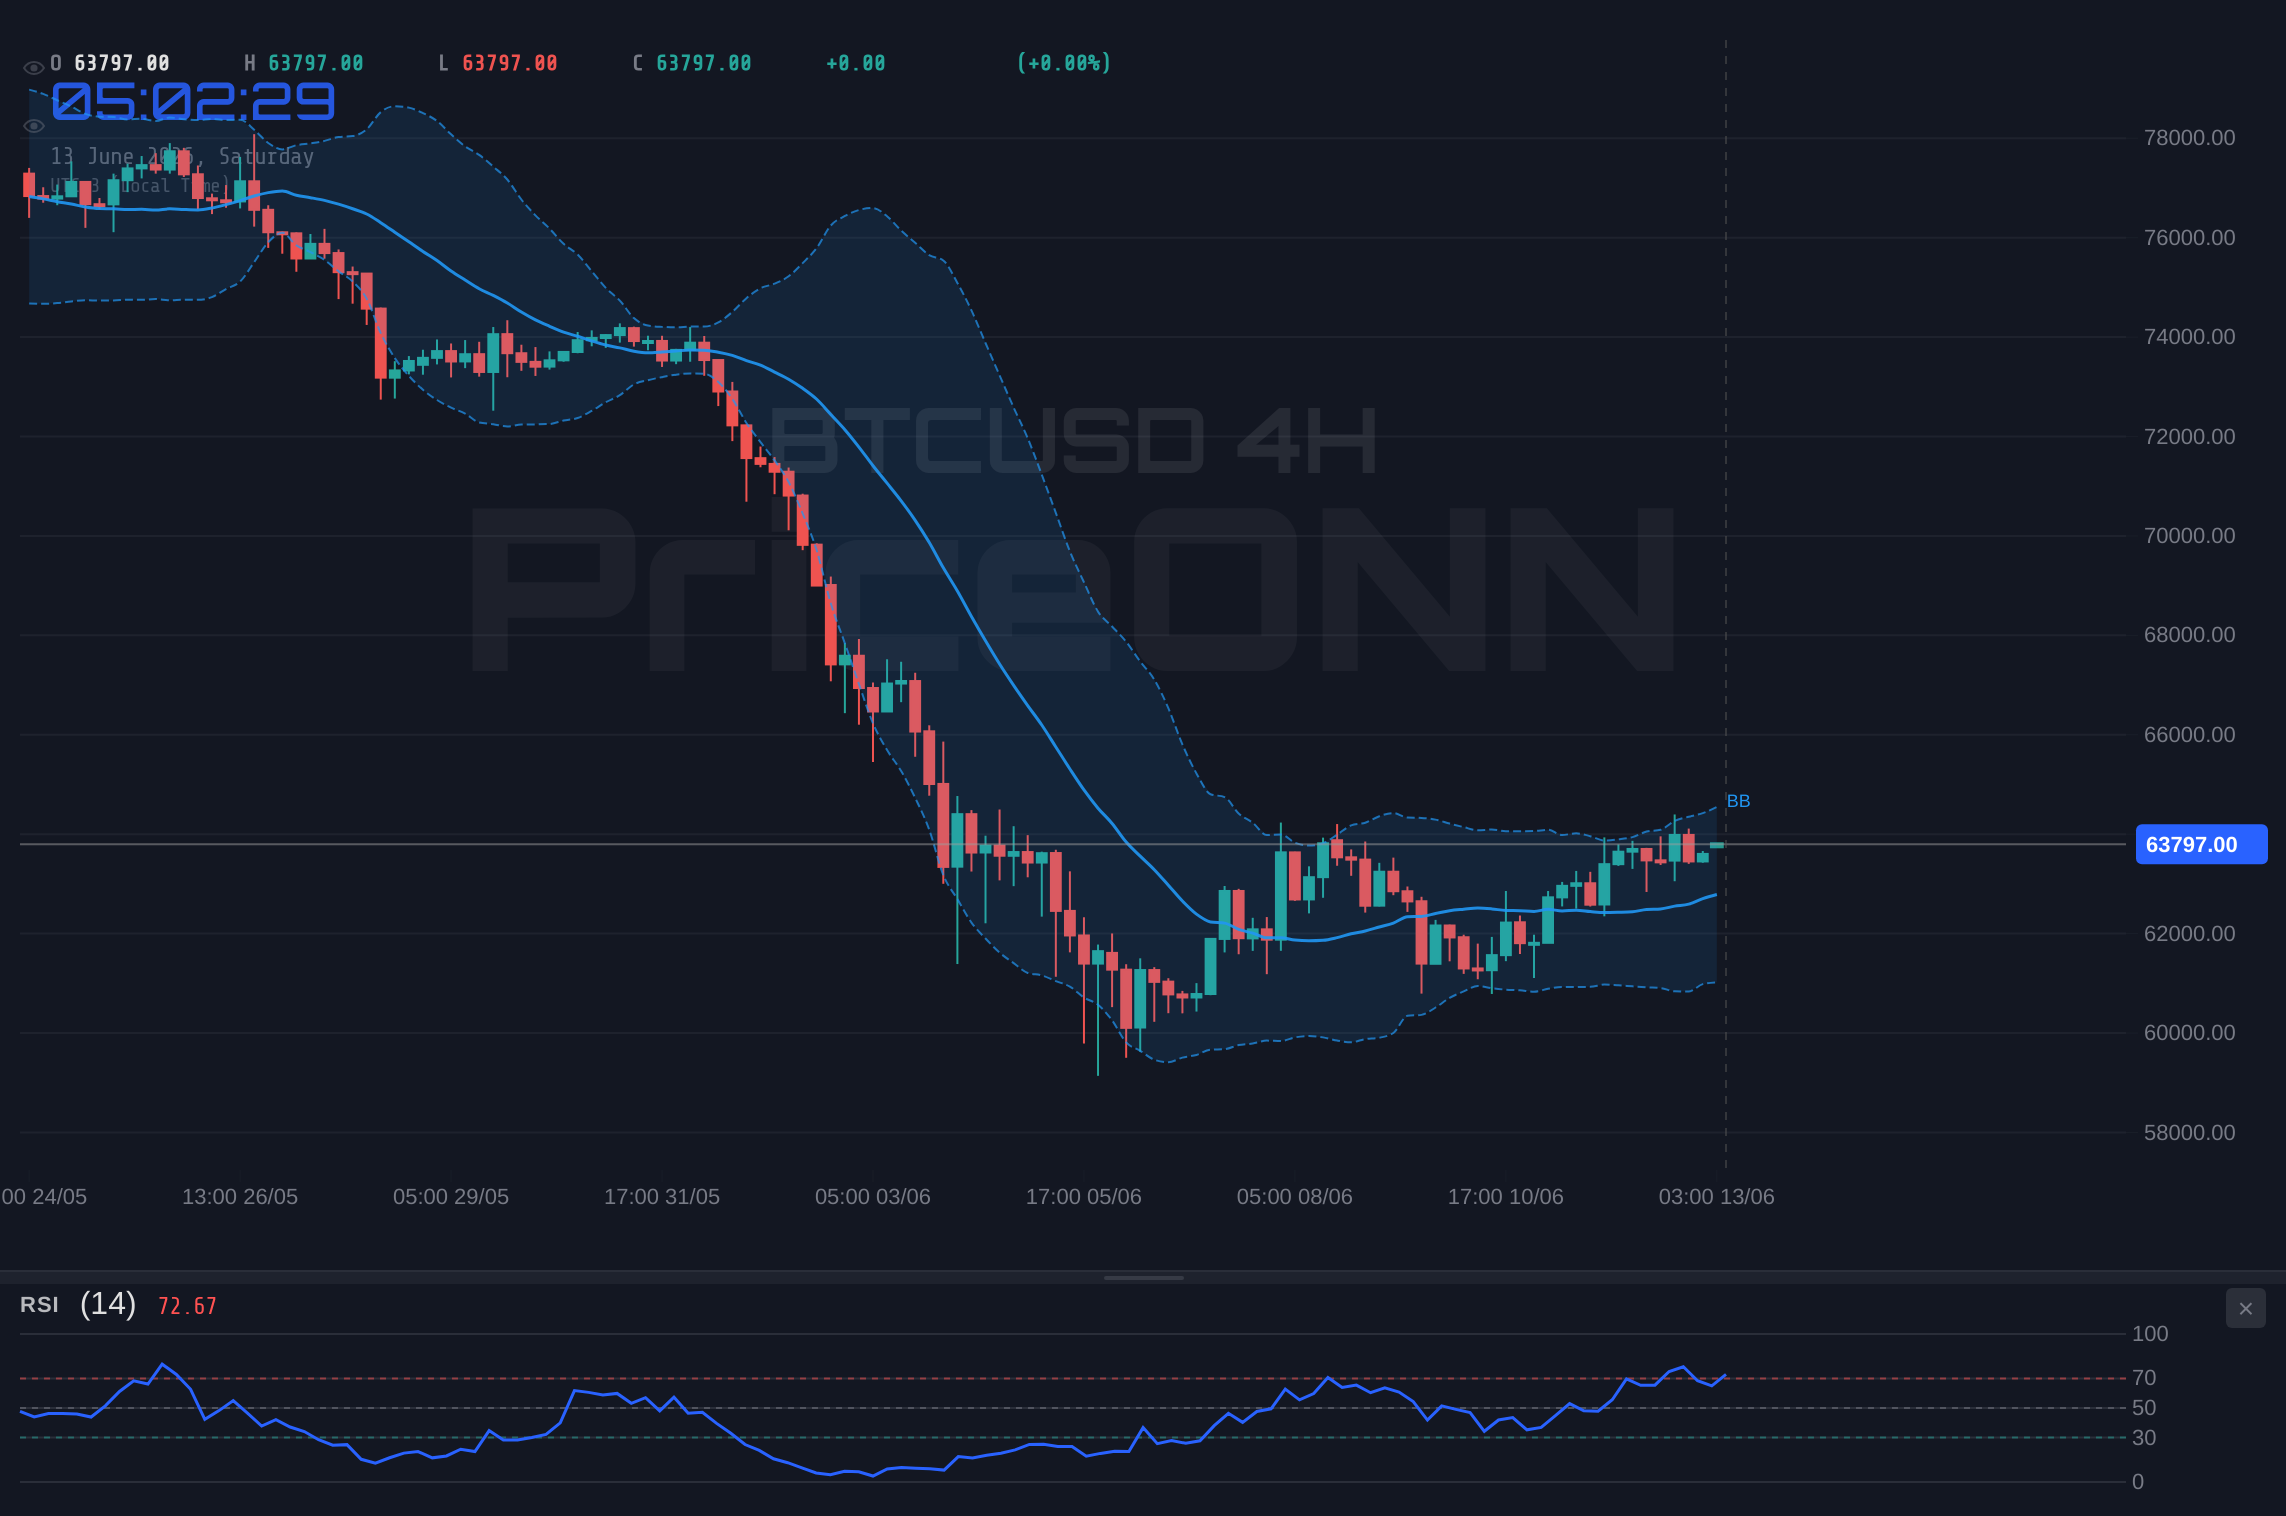Close the RSI indicator pane

pos(2245,1308)
